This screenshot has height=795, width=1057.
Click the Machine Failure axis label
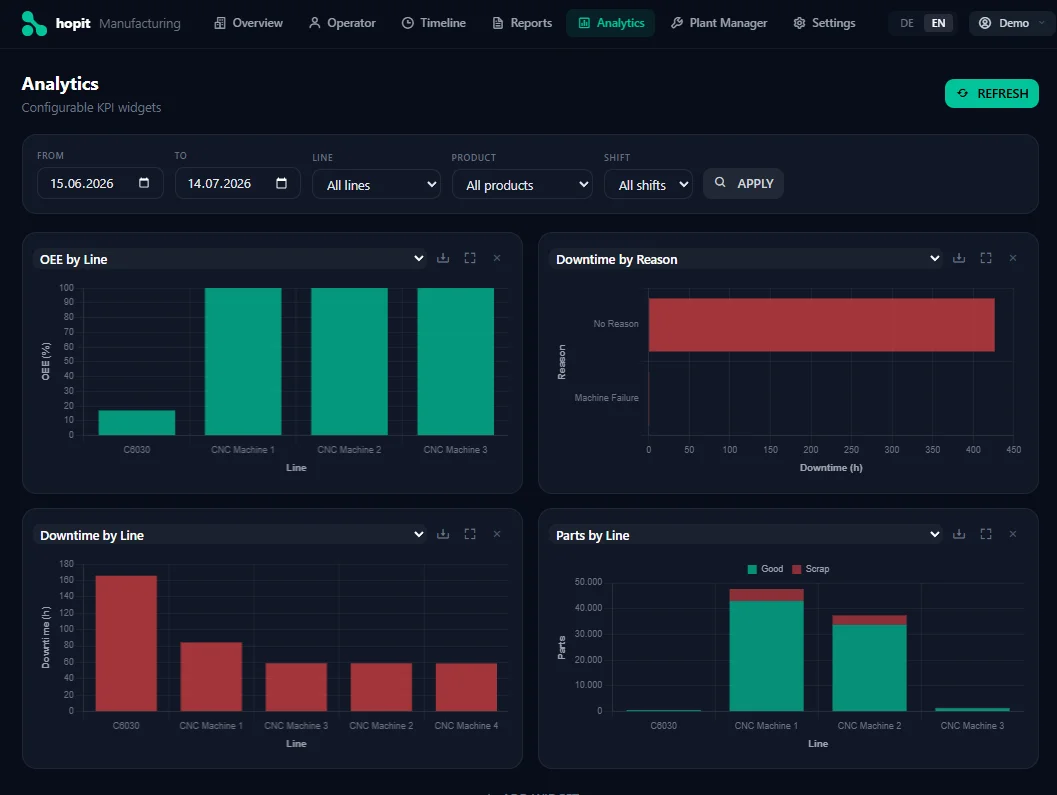(x=606, y=398)
